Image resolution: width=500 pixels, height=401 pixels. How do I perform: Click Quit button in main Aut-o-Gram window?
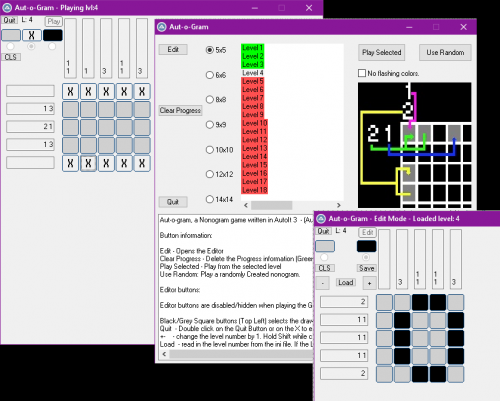[x=173, y=202]
